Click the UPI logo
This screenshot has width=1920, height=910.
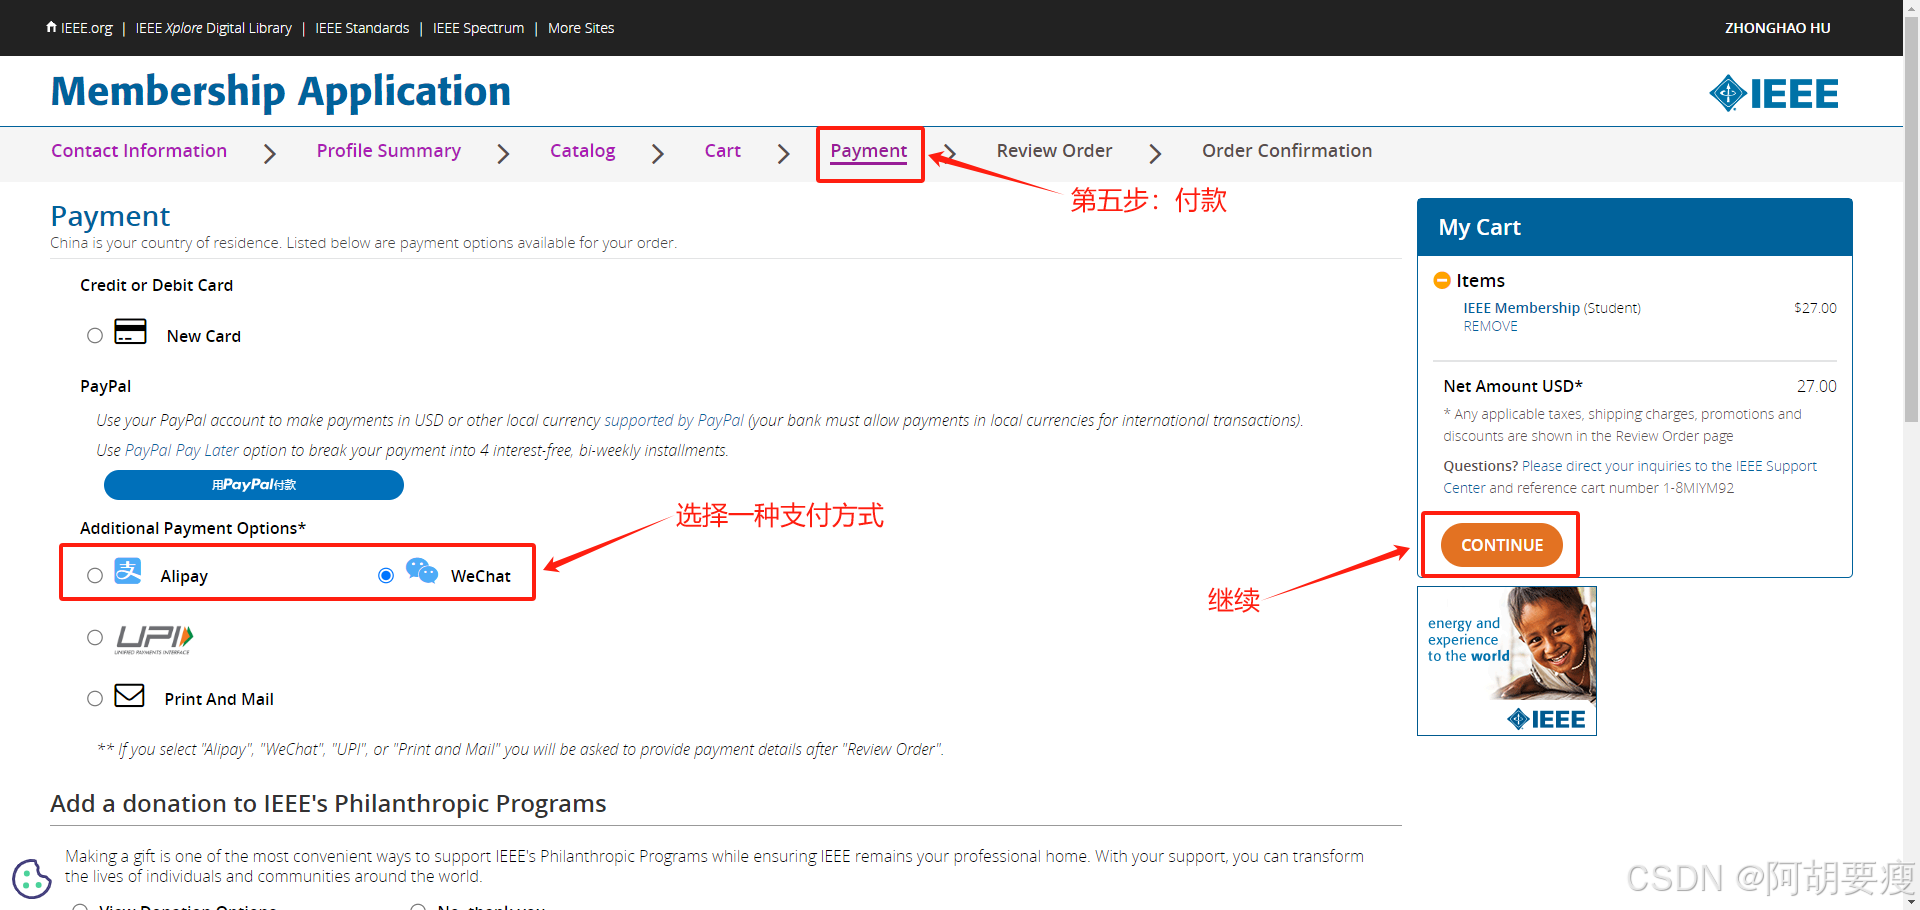click(x=154, y=638)
